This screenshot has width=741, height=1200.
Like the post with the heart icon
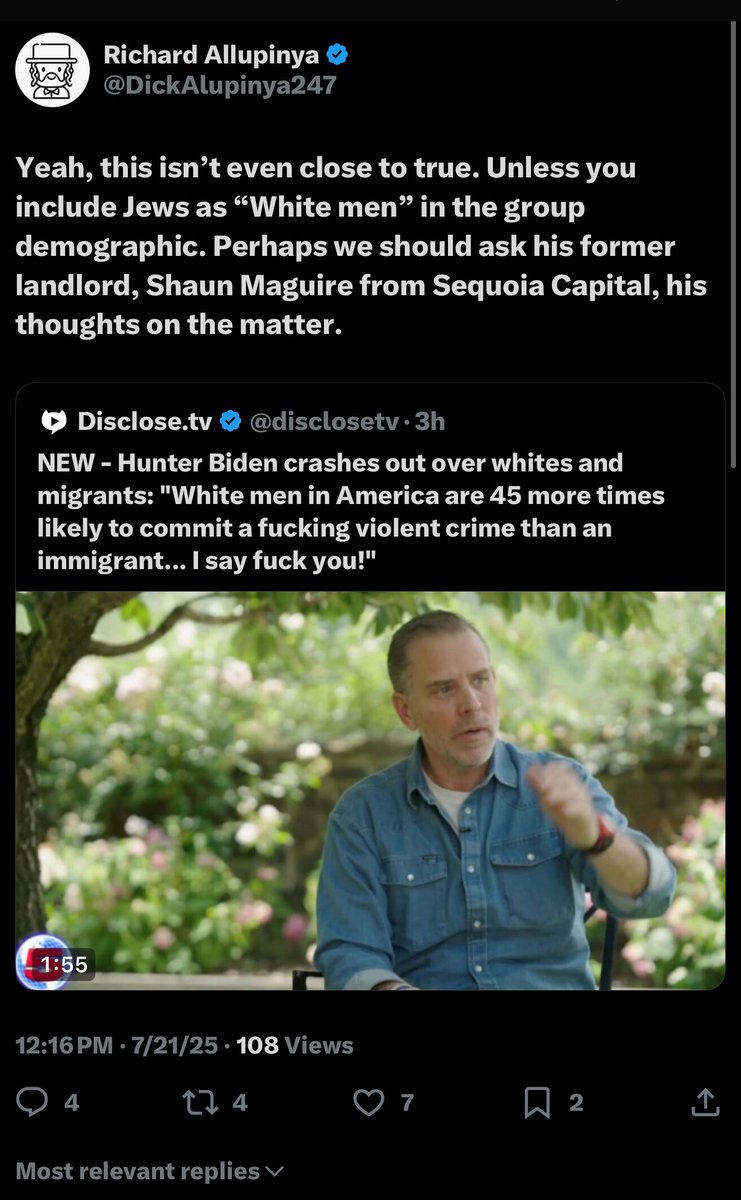pyautogui.click(x=370, y=1102)
